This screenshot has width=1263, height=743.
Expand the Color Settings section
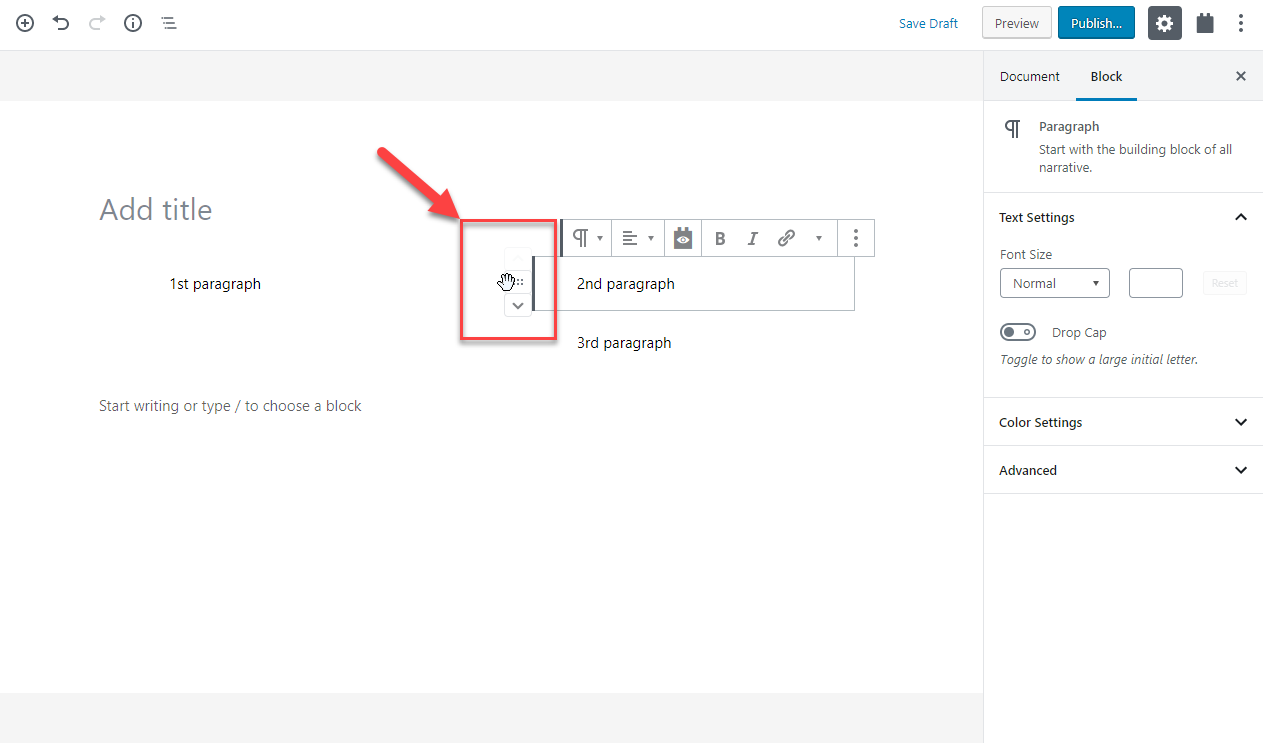1122,422
